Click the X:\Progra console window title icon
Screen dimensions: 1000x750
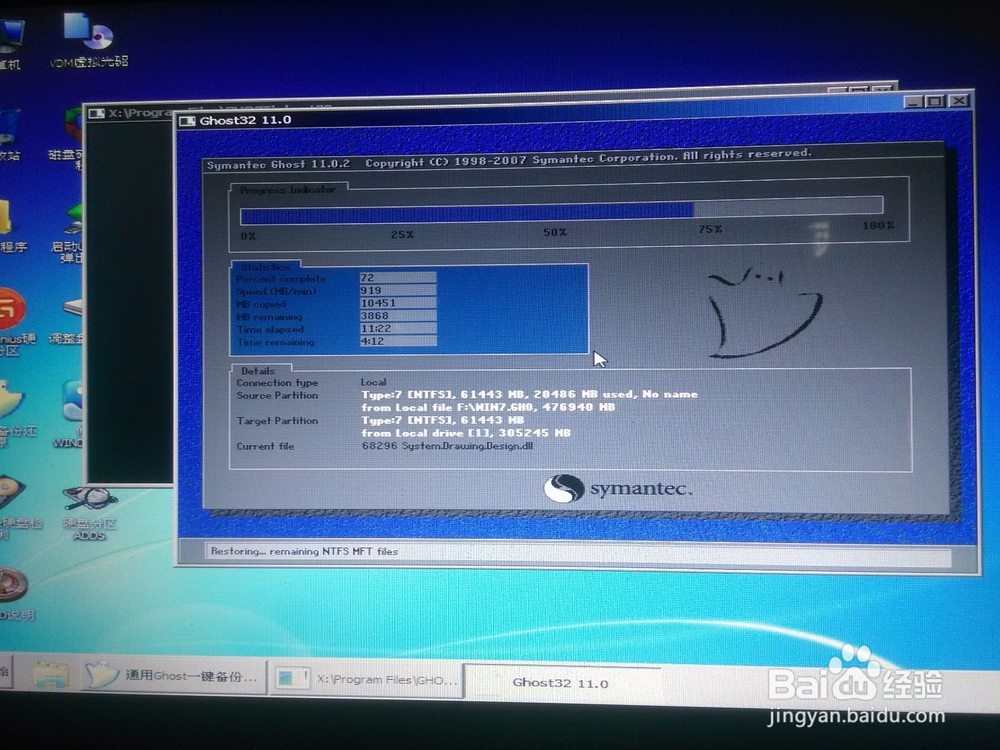[x=96, y=114]
